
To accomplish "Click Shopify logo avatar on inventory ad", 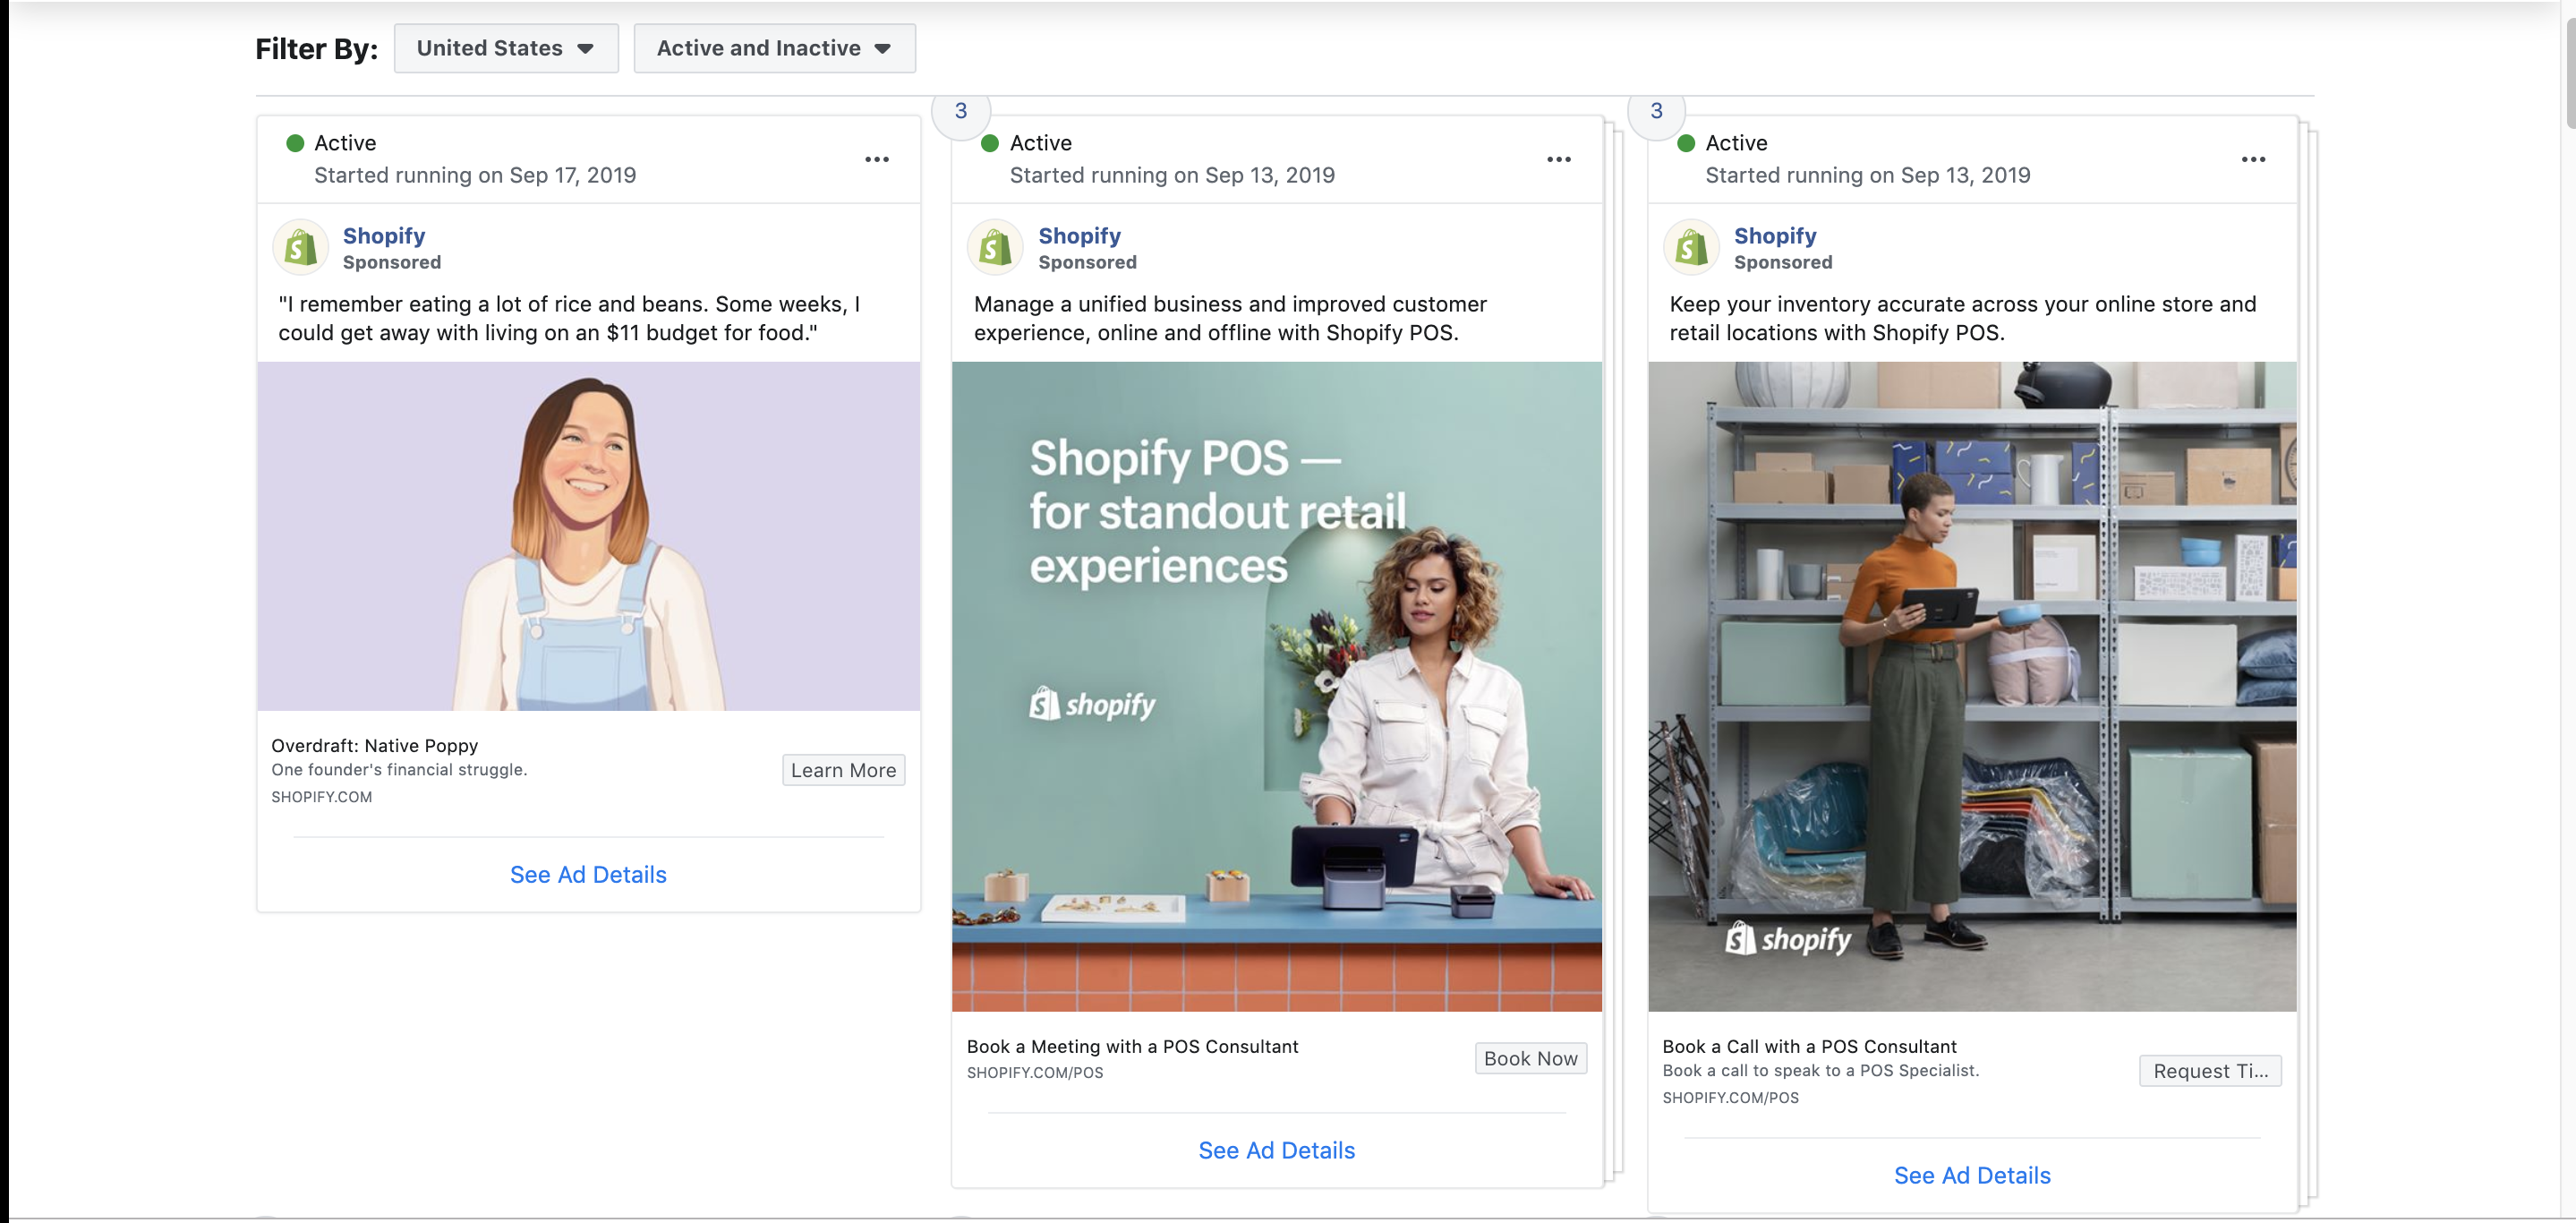I will point(1691,247).
